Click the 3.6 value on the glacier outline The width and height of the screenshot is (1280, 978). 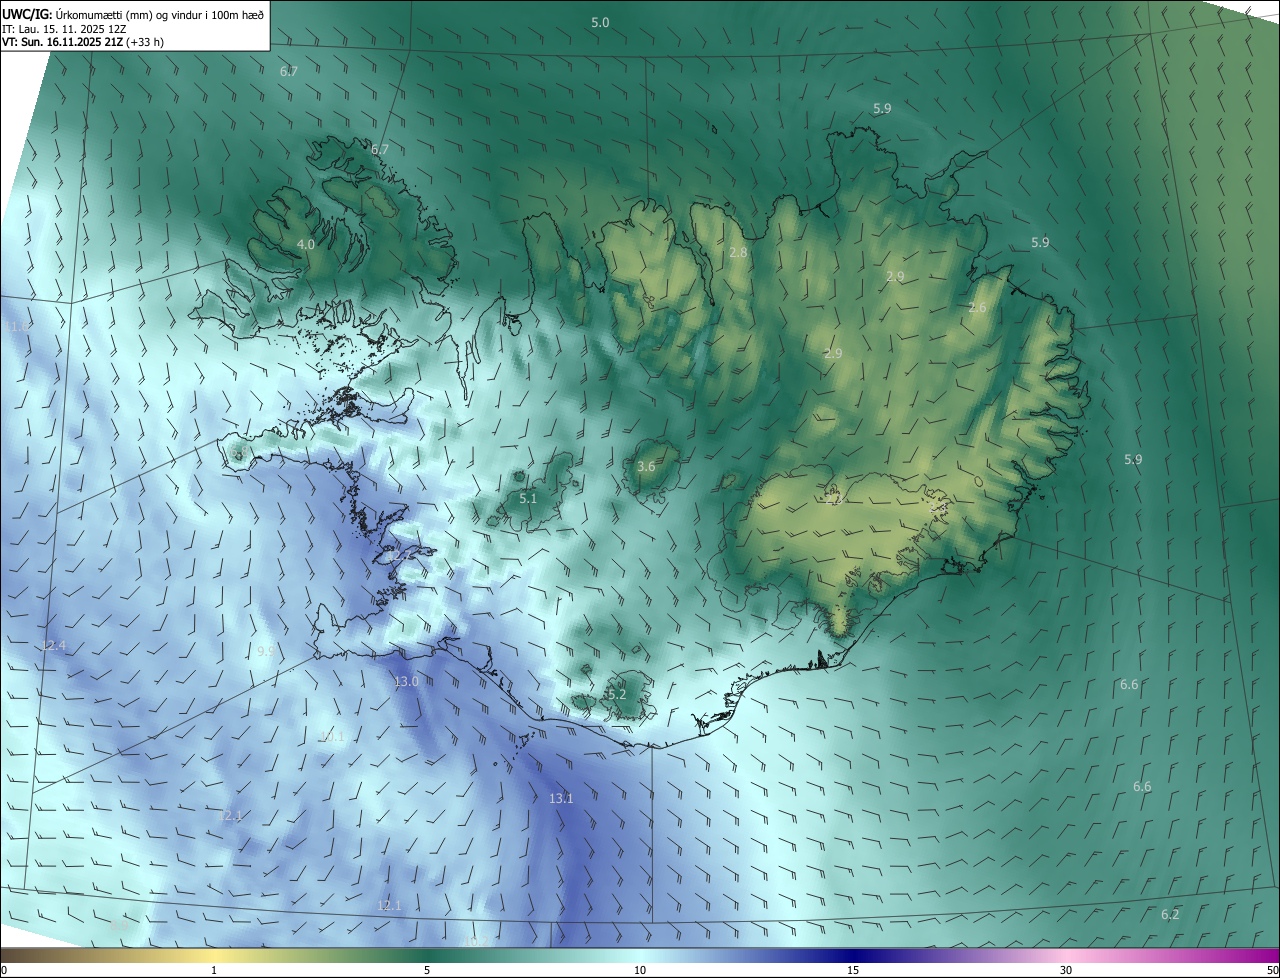[x=646, y=467]
